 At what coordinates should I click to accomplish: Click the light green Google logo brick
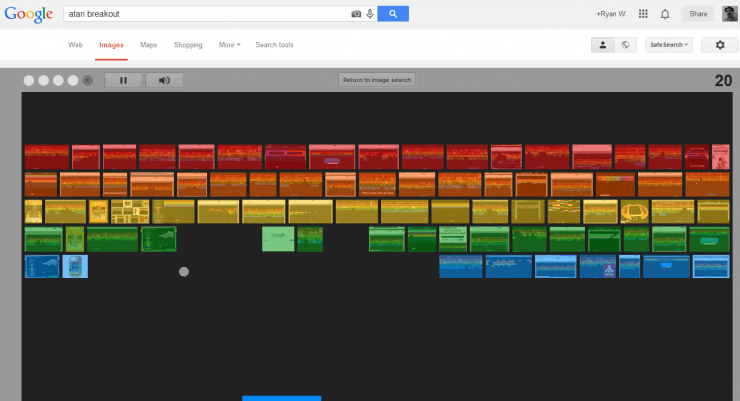coord(278,239)
